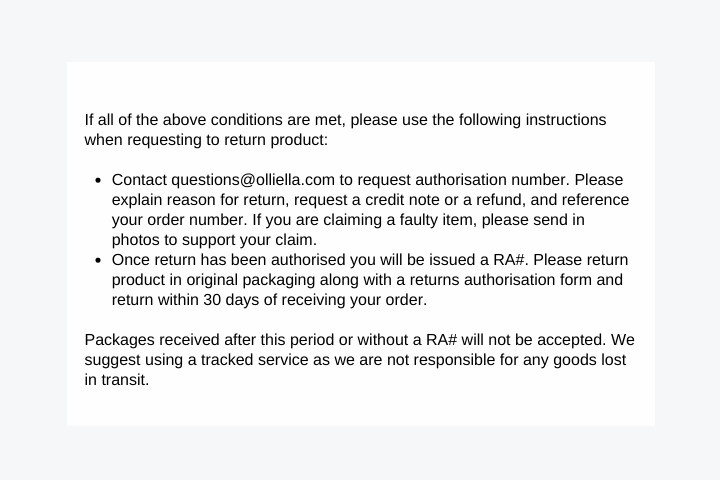Click the phrase "credit note"
720x480 pixels.
pos(402,200)
